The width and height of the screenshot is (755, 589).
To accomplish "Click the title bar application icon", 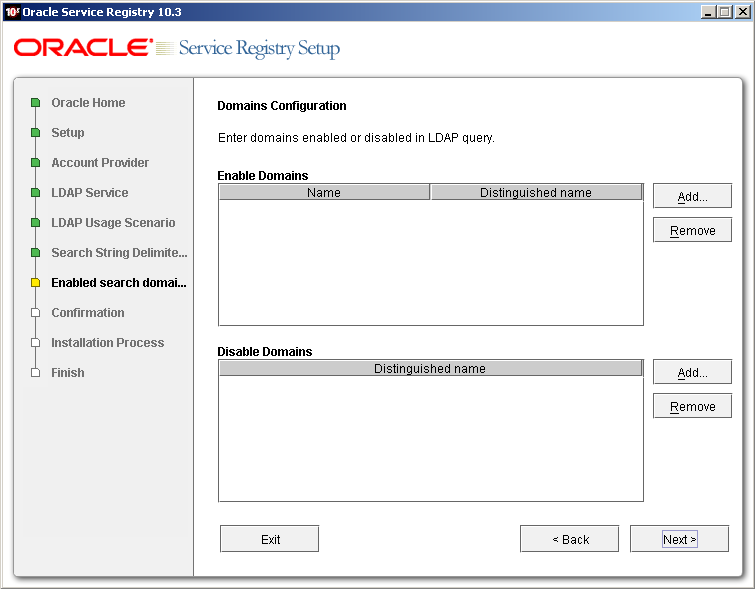I will [12, 12].
